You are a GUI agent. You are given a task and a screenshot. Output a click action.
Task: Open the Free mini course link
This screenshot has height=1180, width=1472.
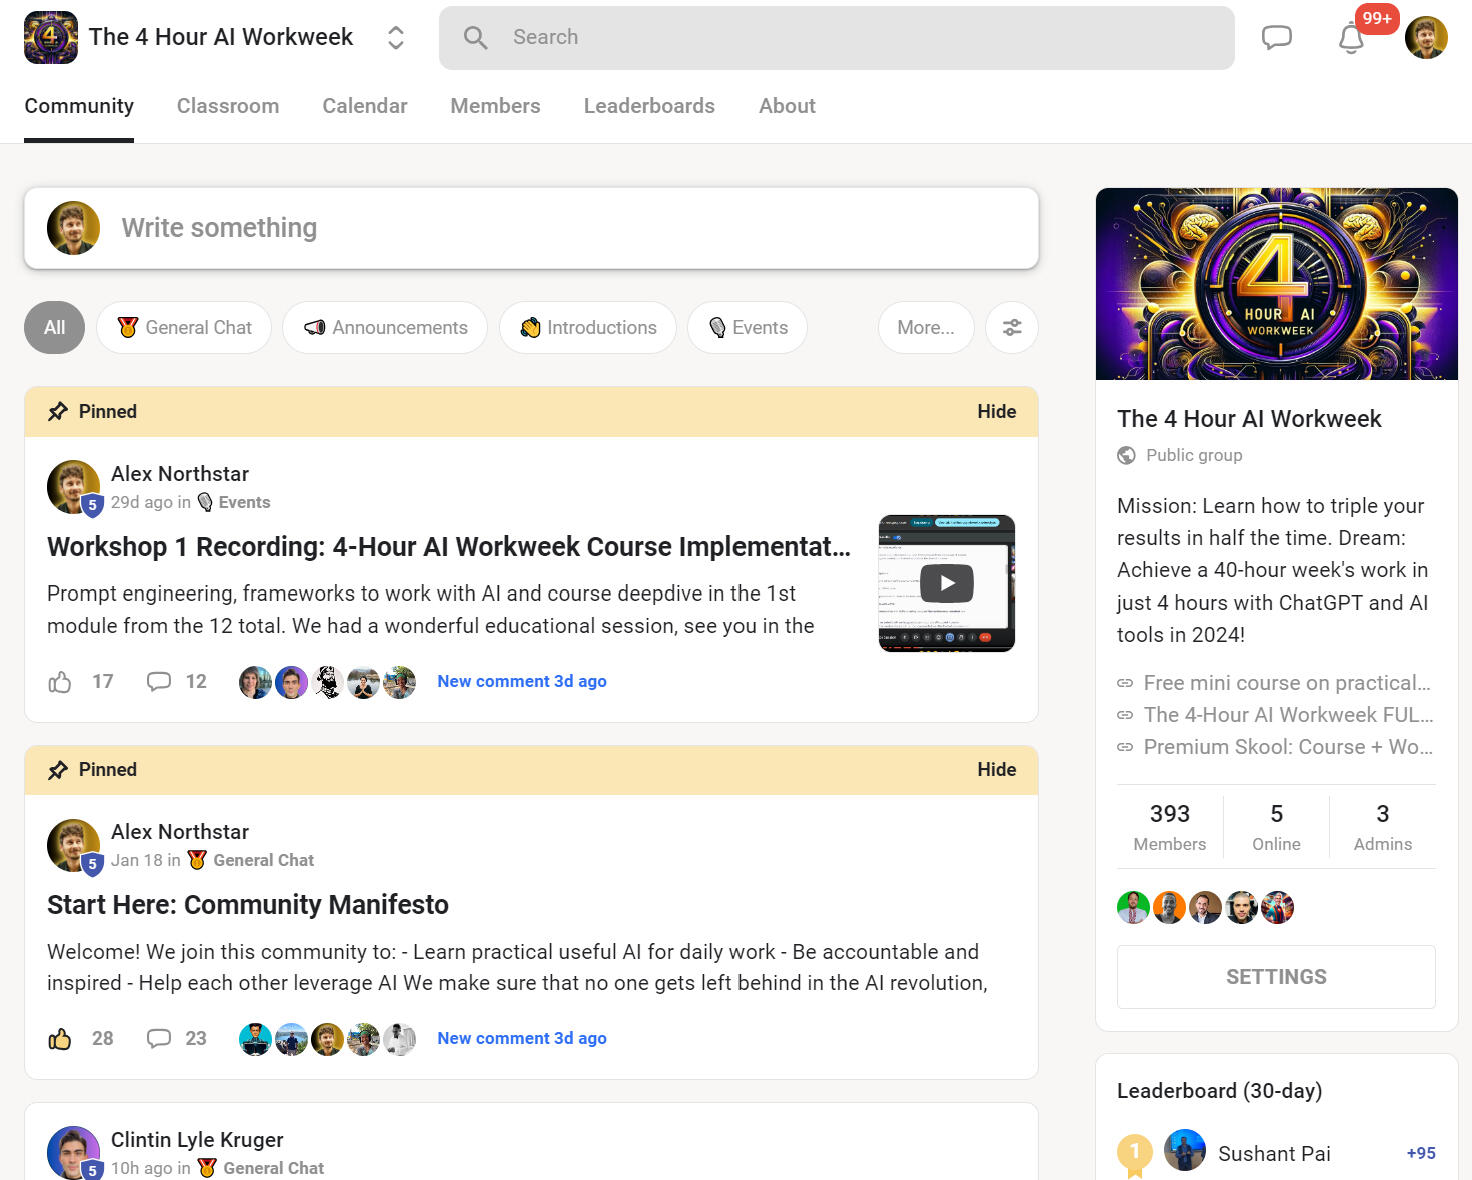click(x=1286, y=683)
